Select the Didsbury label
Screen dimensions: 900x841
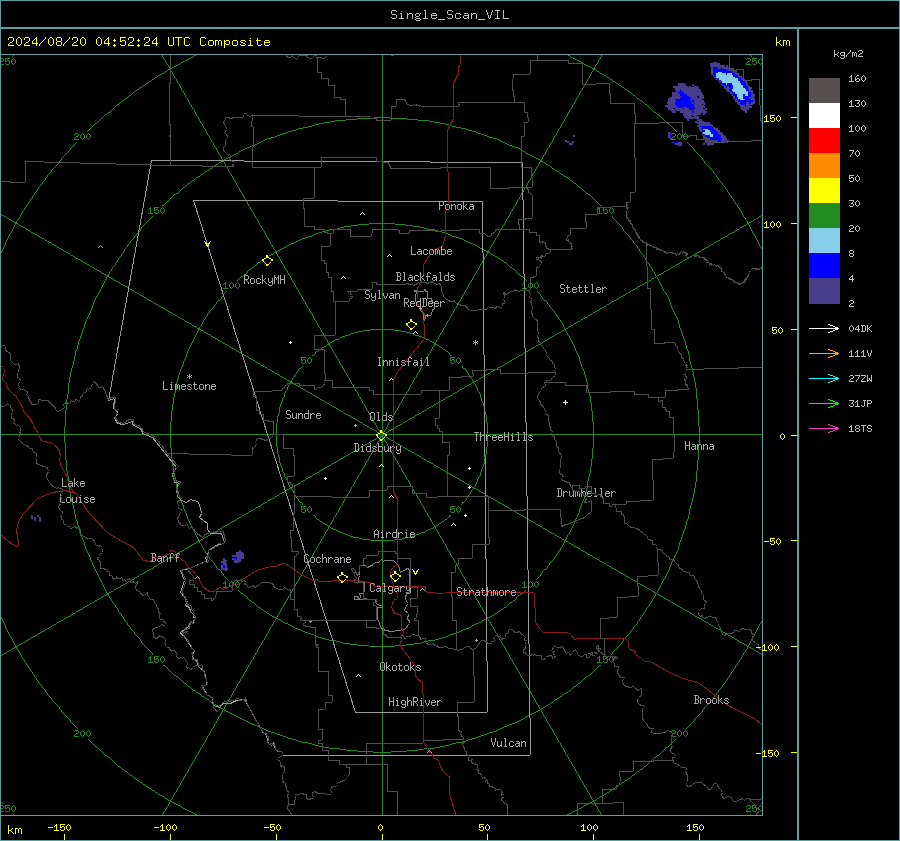click(377, 448)
